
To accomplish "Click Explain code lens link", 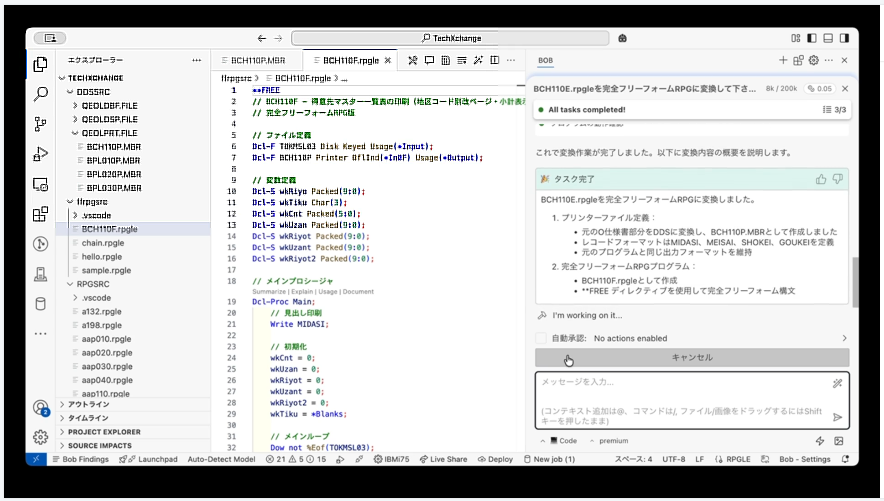I will click(x=302, y=292).
